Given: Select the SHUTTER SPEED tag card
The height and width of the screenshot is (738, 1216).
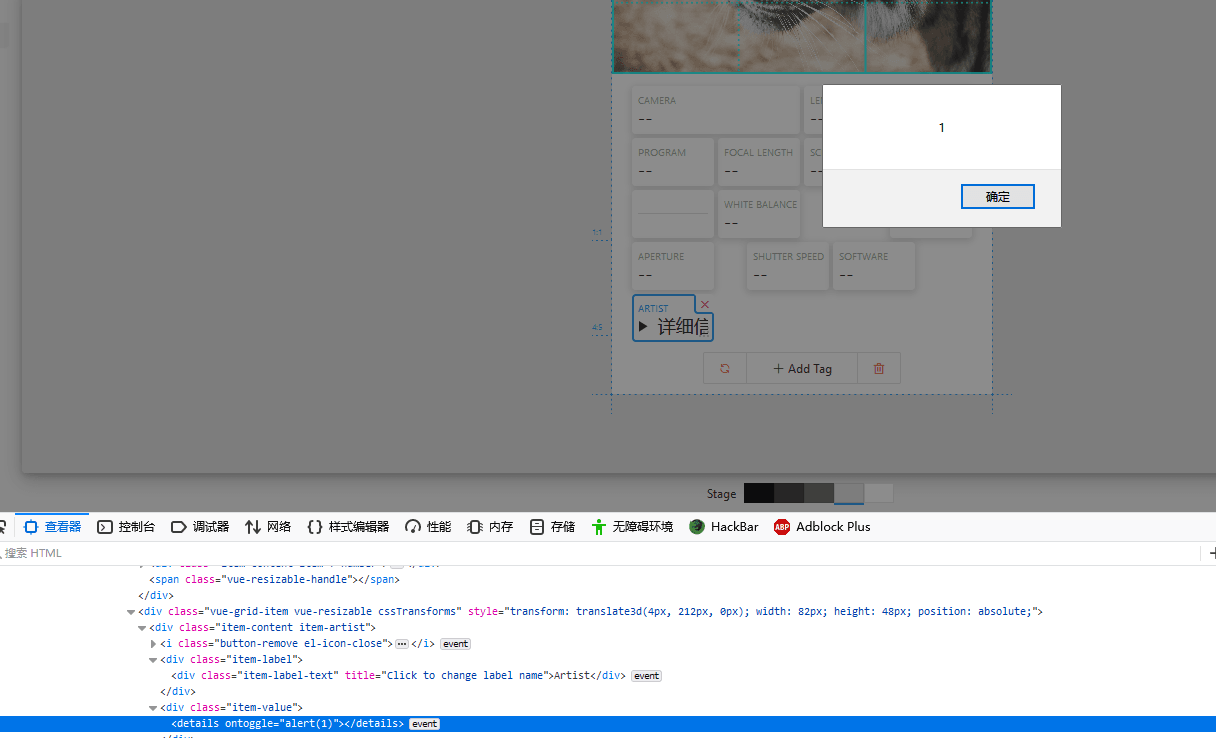Looking at the screenshot, I should coord(788,266).
